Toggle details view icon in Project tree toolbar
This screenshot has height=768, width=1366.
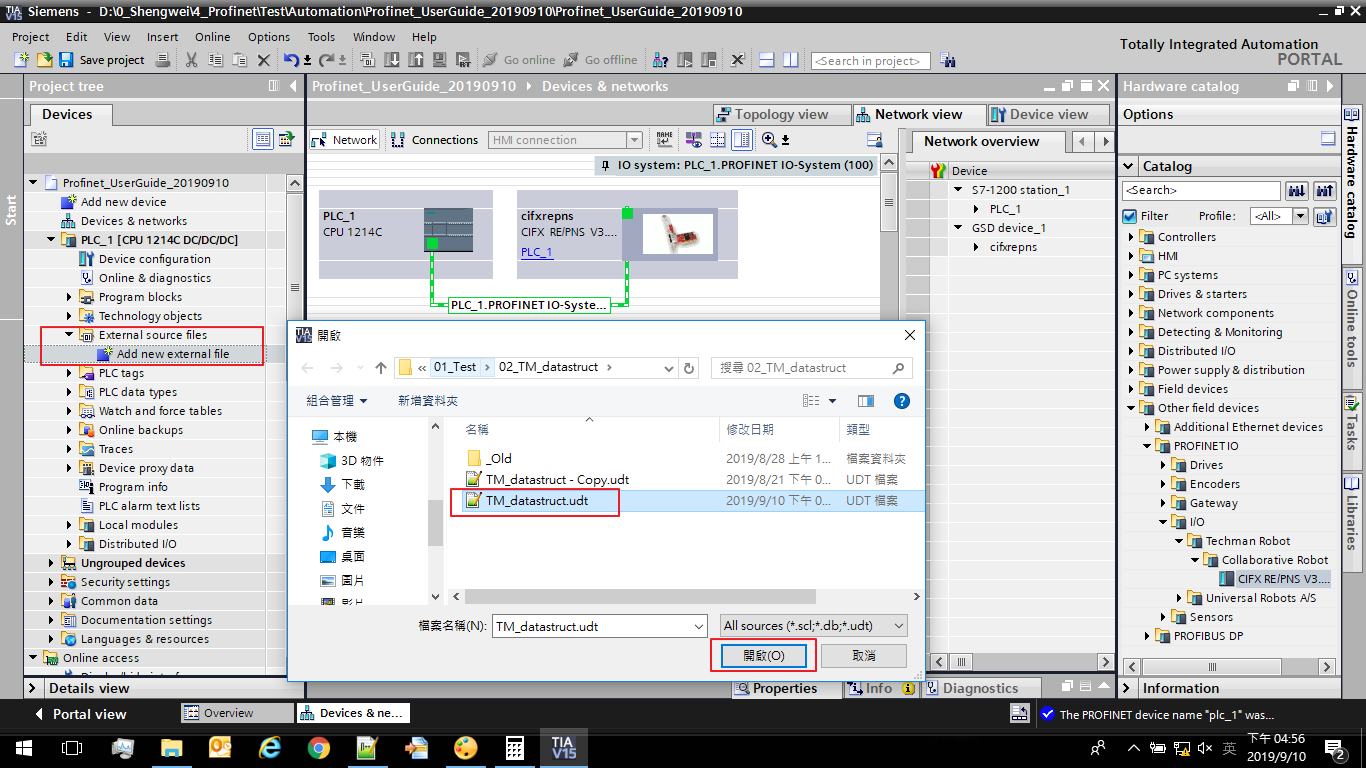pos(263,139)
